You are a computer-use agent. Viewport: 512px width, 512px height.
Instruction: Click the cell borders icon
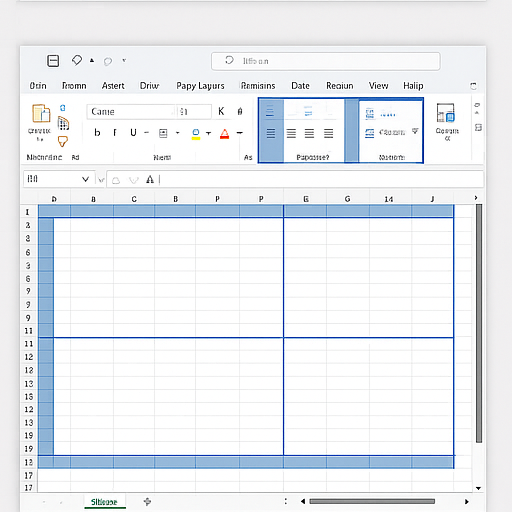pyautogui.click(x=163, y=133)
